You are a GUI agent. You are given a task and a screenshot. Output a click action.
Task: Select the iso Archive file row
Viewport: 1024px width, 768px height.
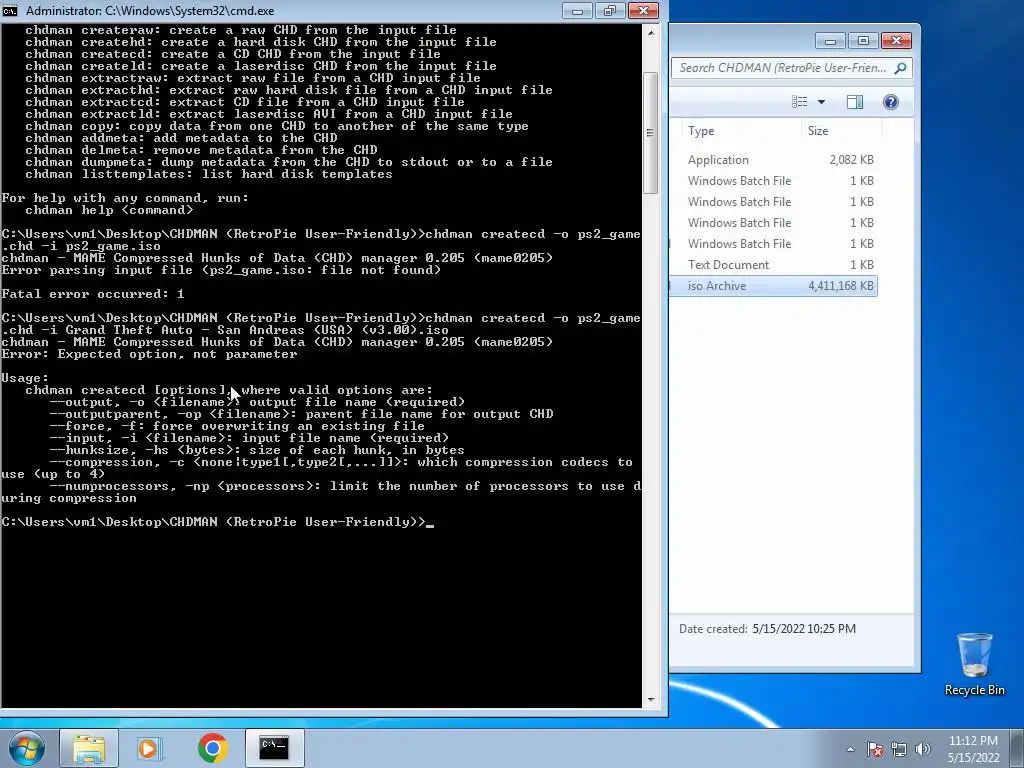(774, 285)
